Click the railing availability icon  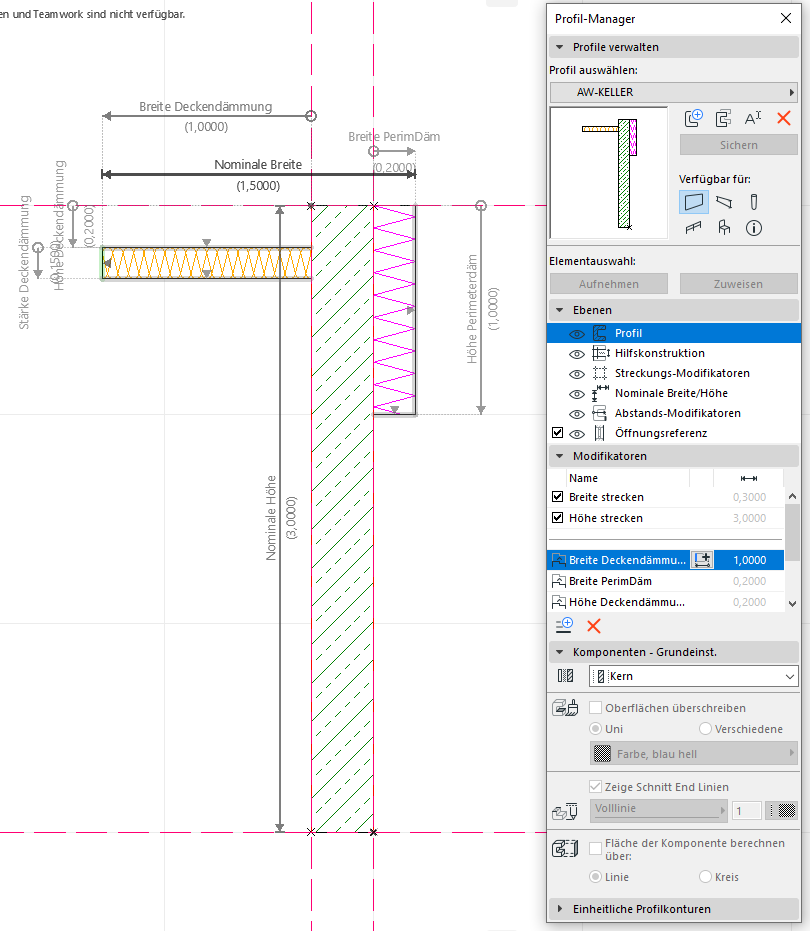(694, 228)
